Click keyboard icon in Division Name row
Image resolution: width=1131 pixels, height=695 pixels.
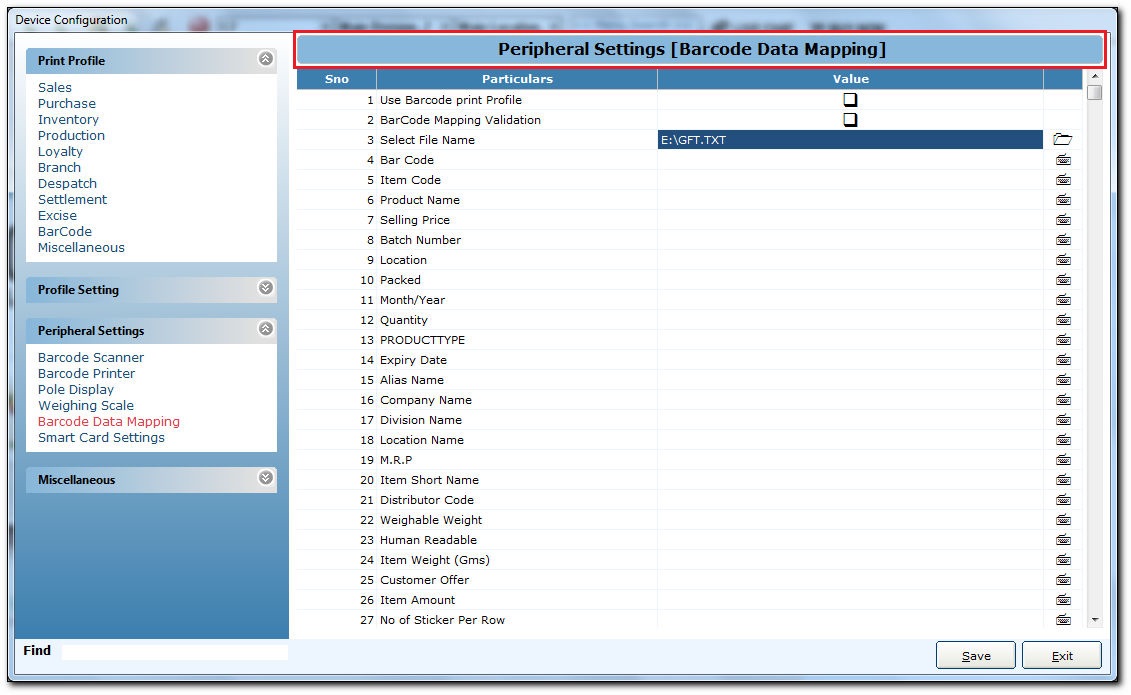coord(1063,420)
